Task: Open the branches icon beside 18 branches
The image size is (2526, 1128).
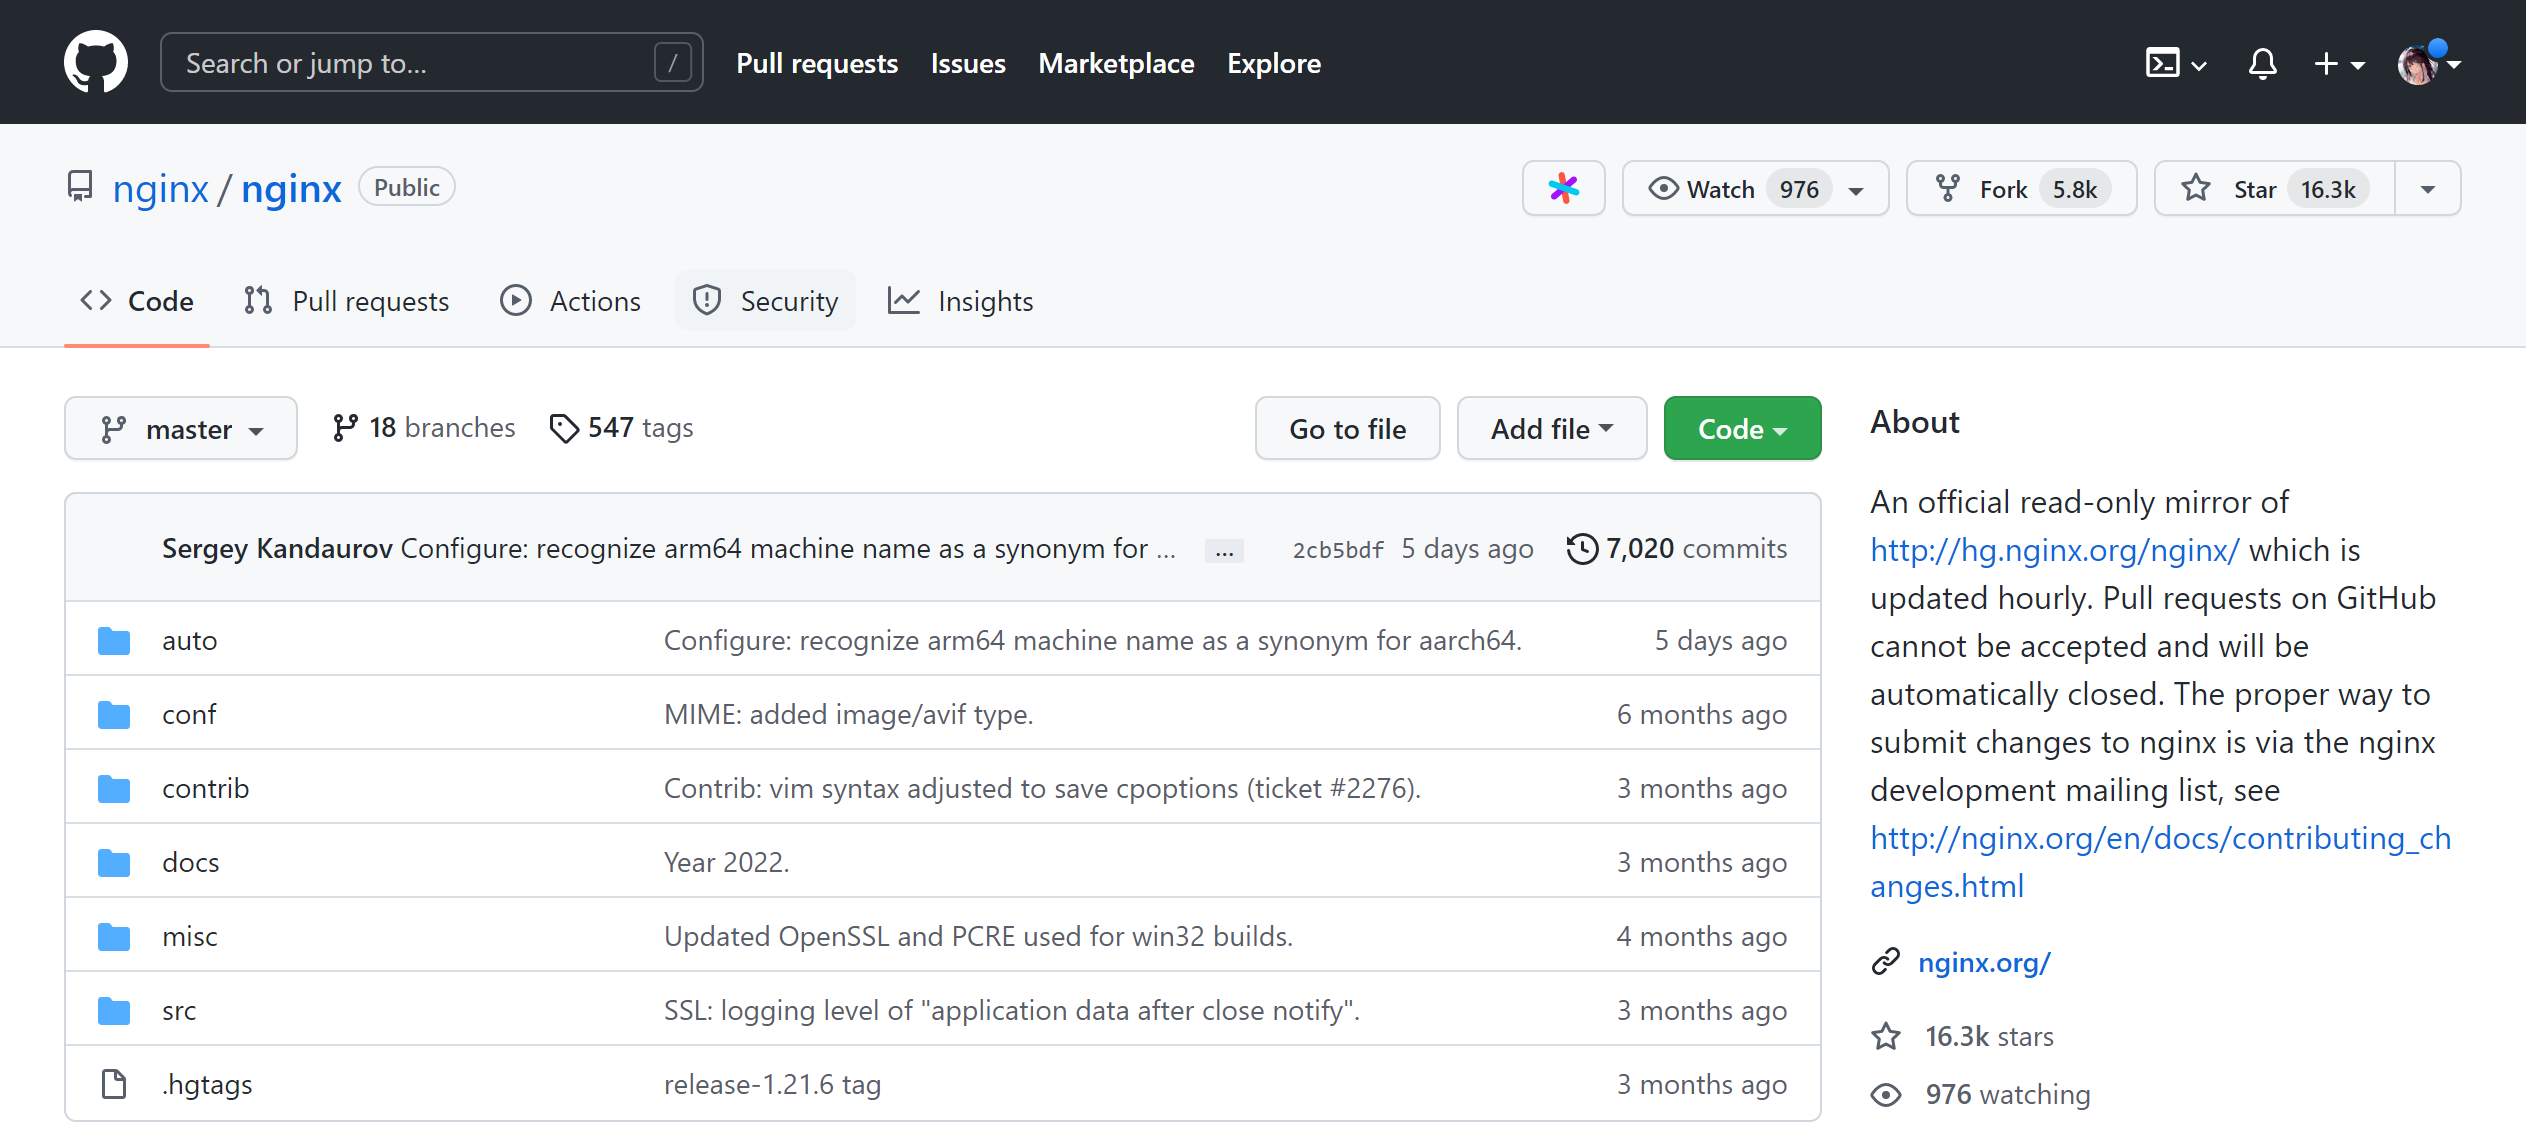Action: click(345, 427)
